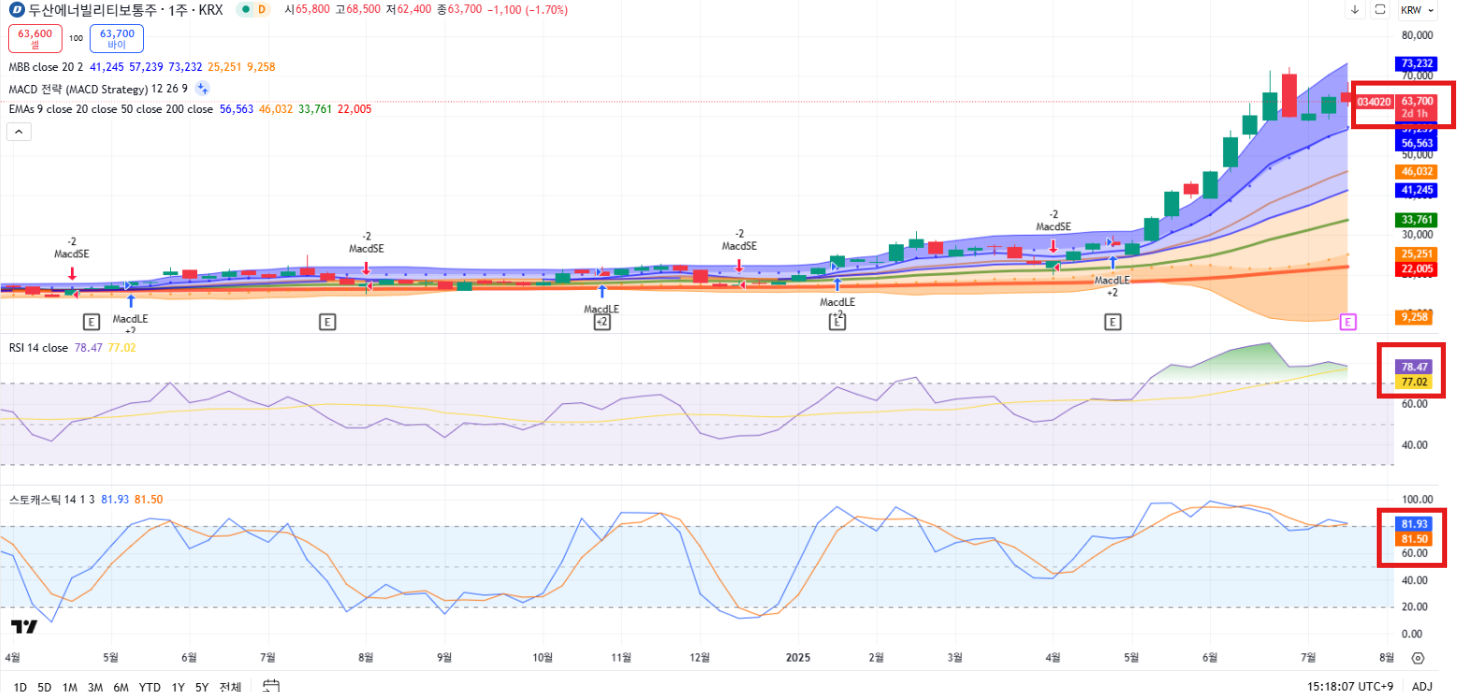
Task: Click the yellow 77.02 RSI scale label
Action: click(x=1413, y=382)
